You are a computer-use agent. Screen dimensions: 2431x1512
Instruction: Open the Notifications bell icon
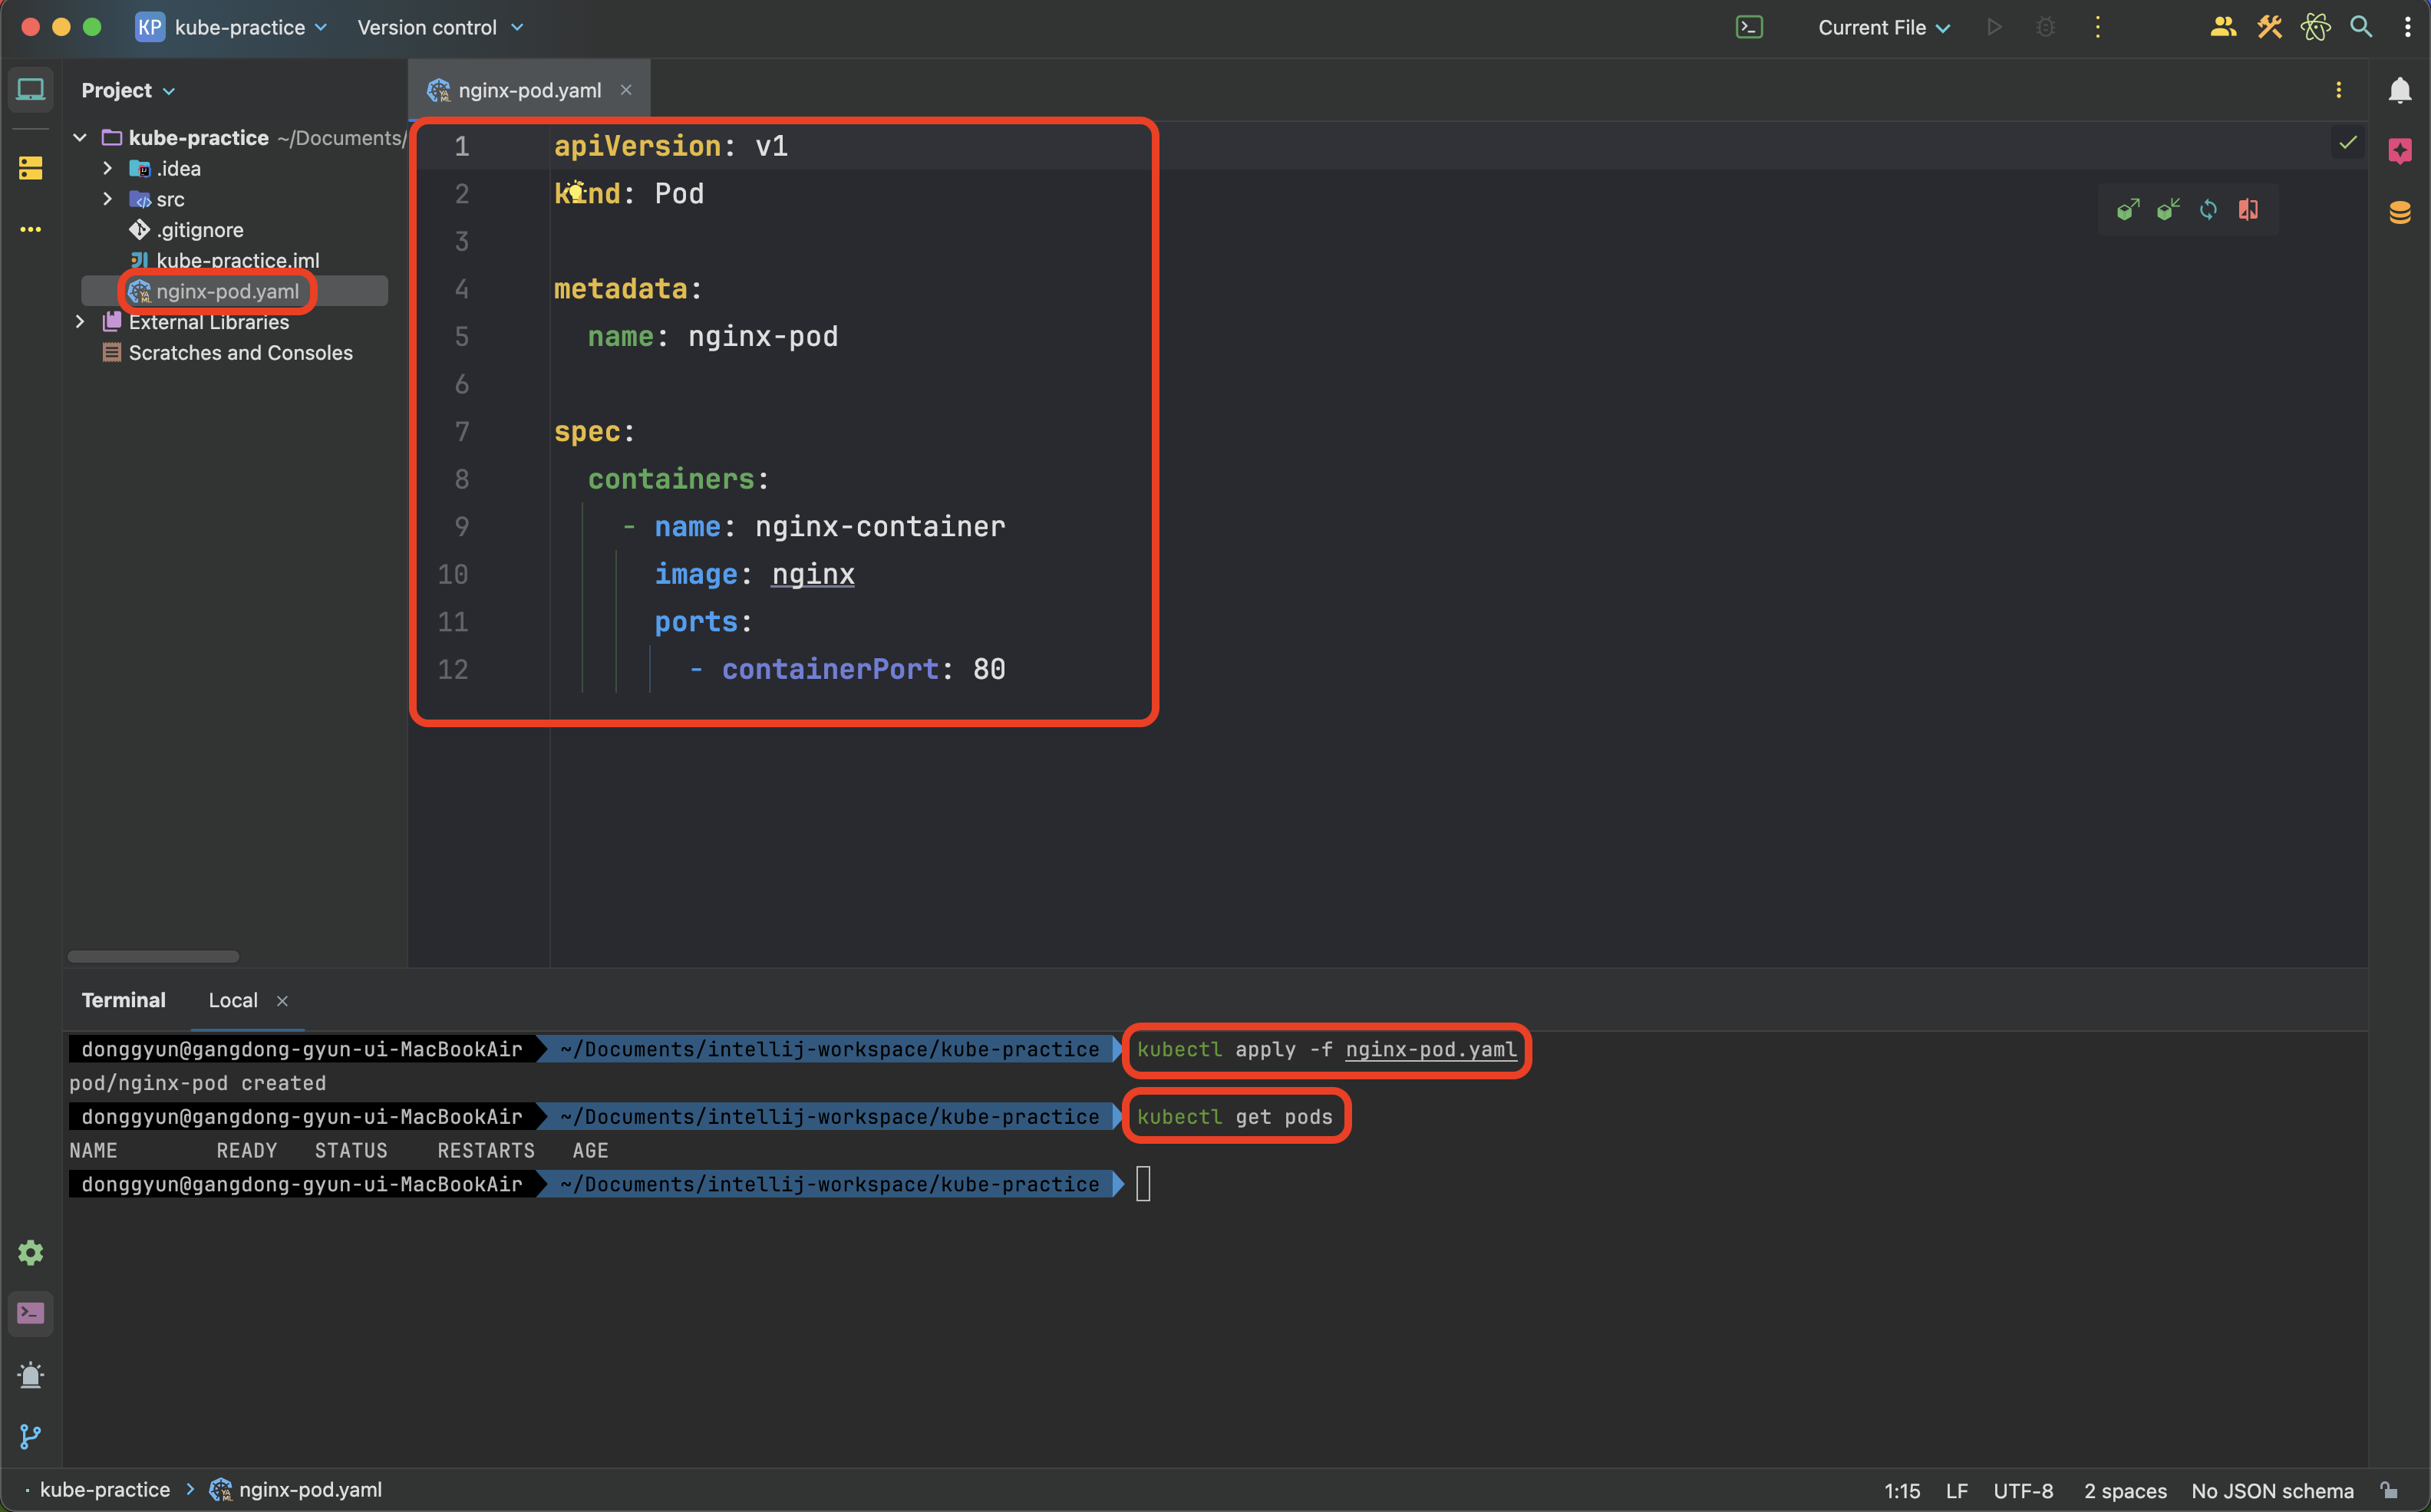(2399, 91)
